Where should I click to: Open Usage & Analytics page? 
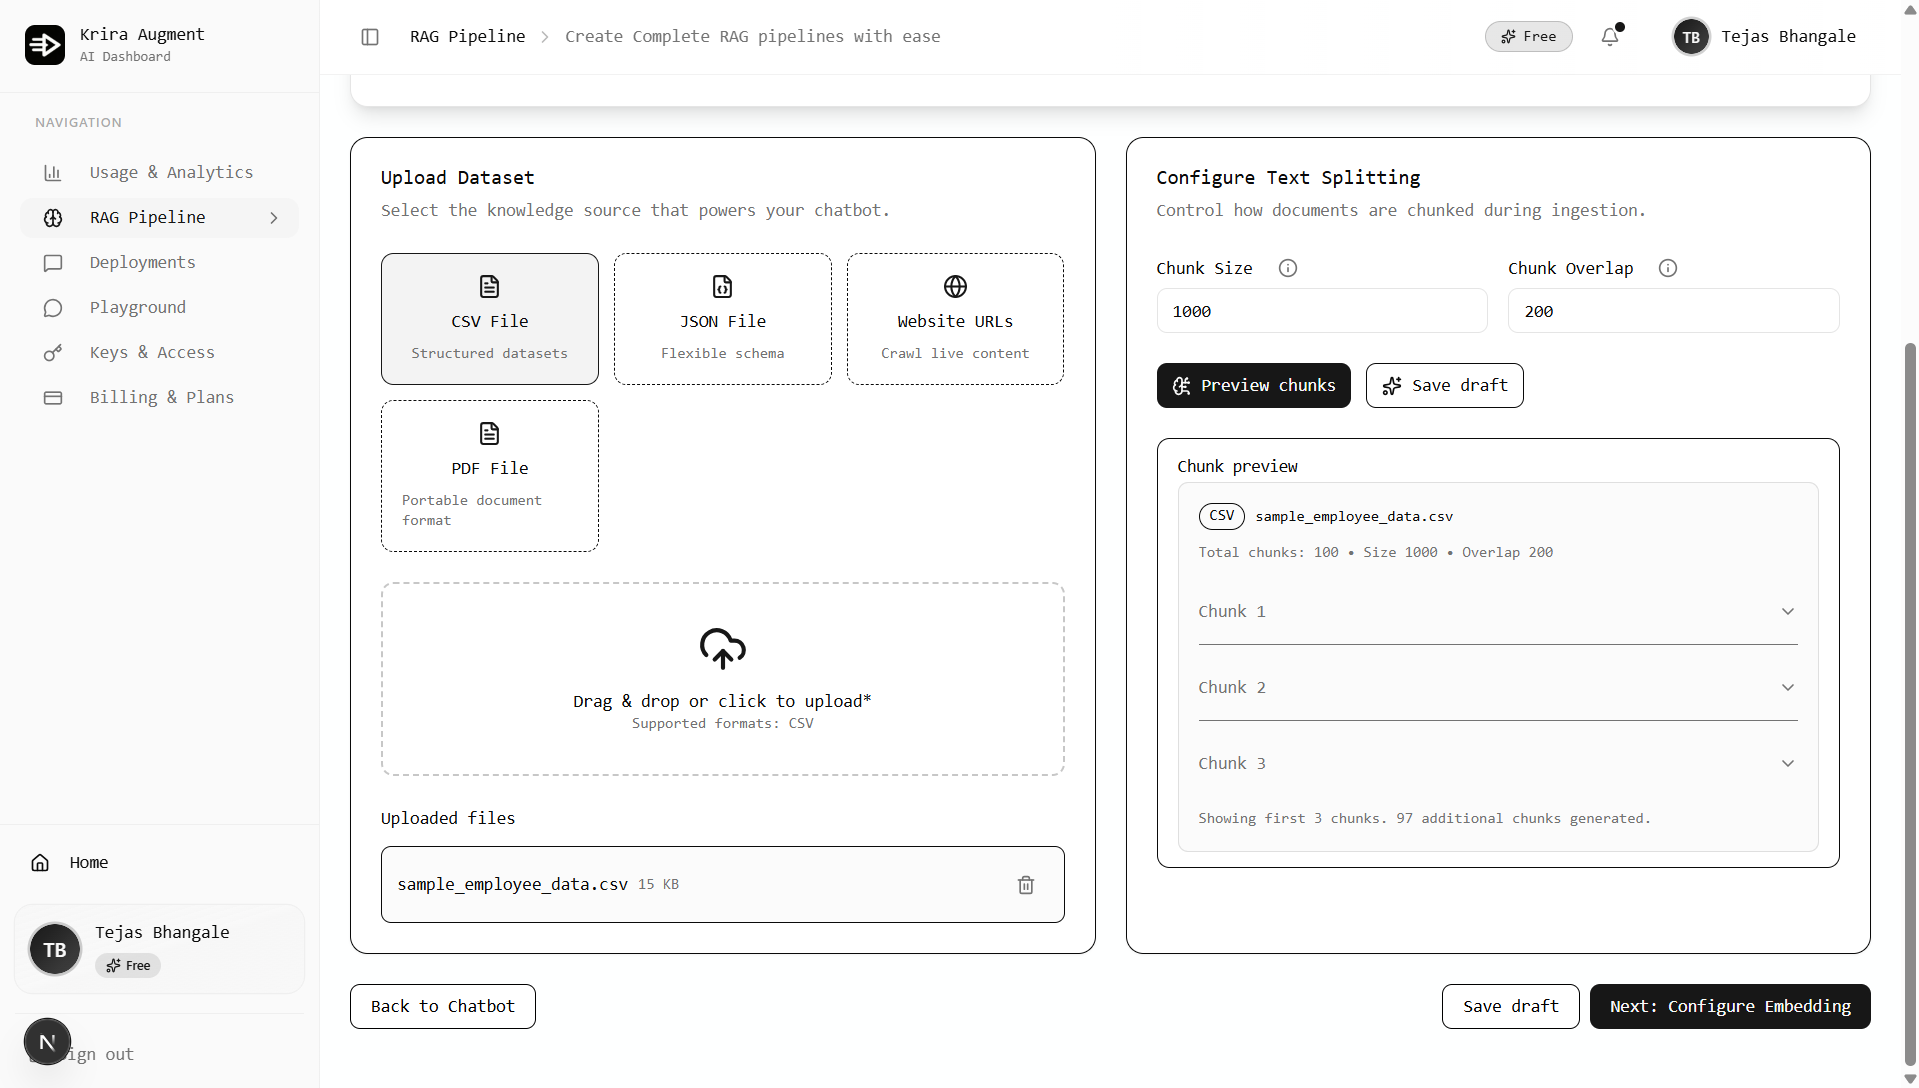pos(160,173)
